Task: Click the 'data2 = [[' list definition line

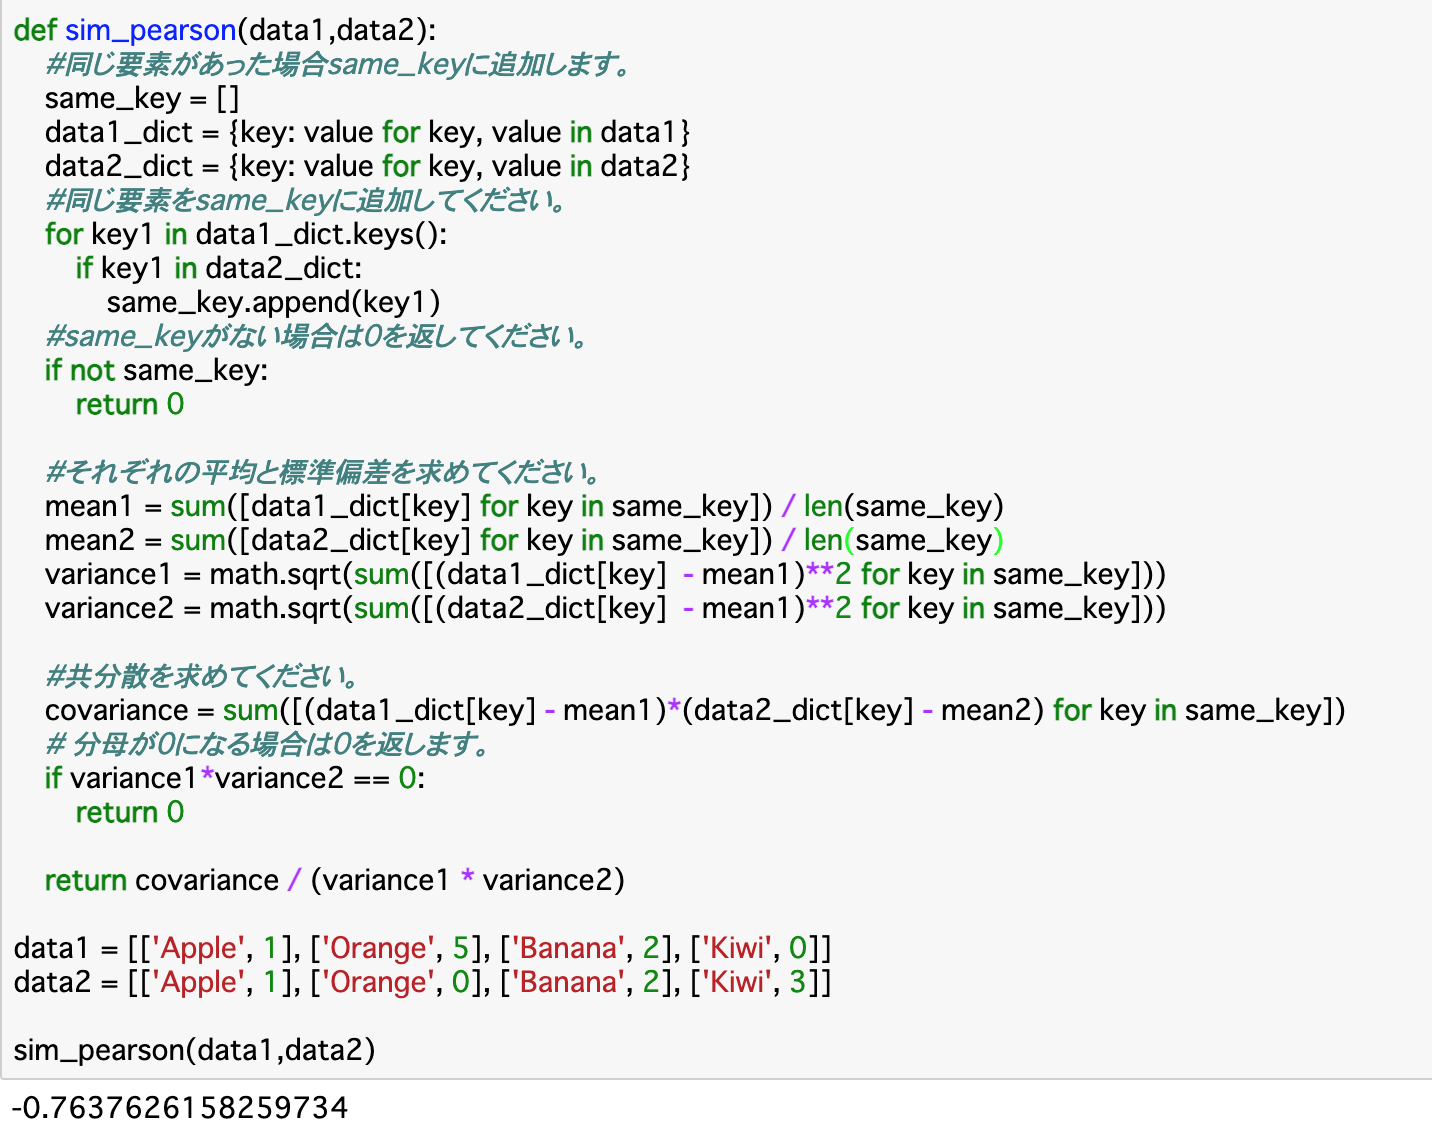Action: pos(423,982)
